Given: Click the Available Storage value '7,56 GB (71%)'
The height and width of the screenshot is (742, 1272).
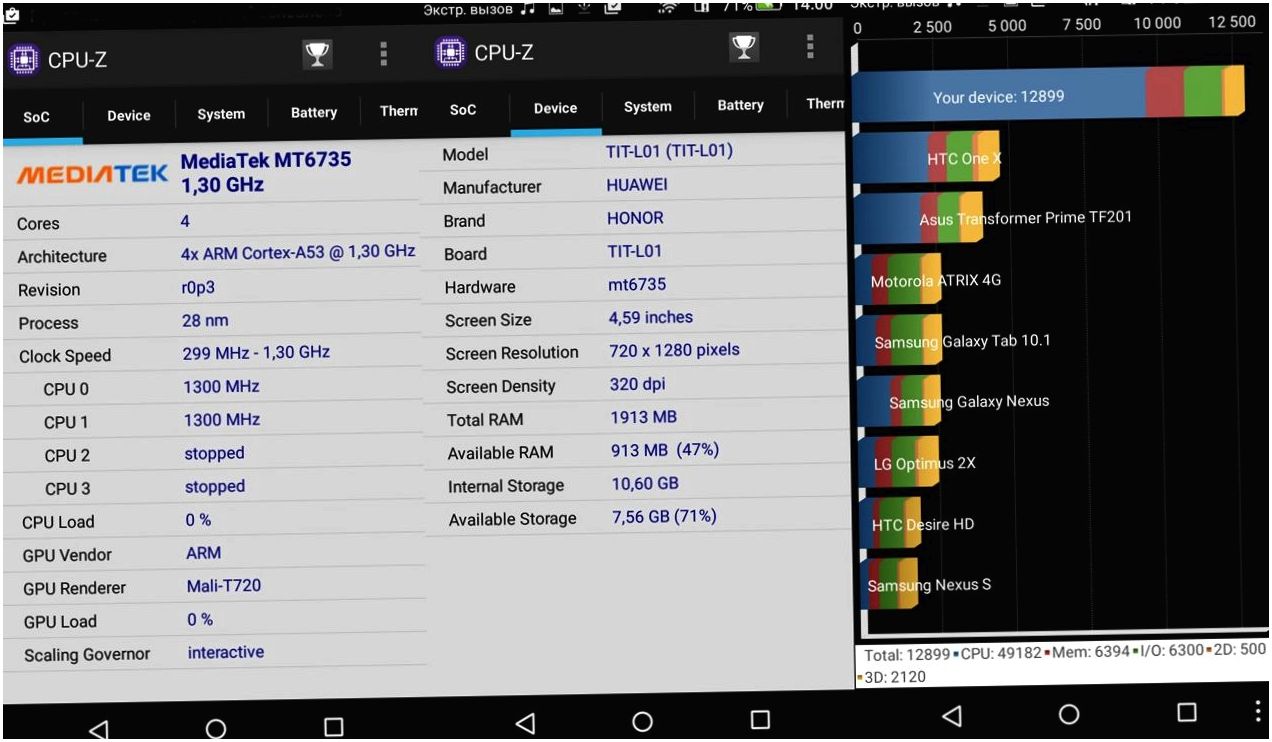Looking at the screenshot, I should pyautogui.click(x=664, y=516).
